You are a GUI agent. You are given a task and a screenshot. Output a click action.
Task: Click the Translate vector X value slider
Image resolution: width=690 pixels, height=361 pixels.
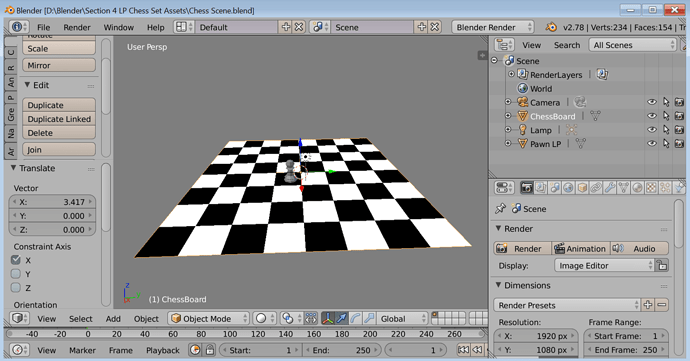point(52,202)
